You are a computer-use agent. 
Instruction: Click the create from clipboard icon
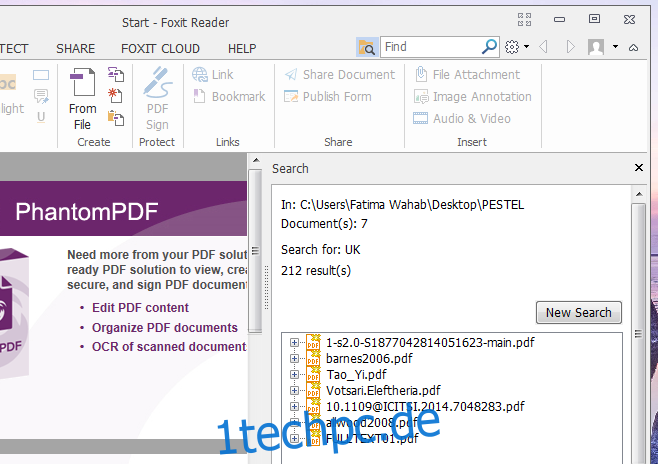[x=115, y=118]
